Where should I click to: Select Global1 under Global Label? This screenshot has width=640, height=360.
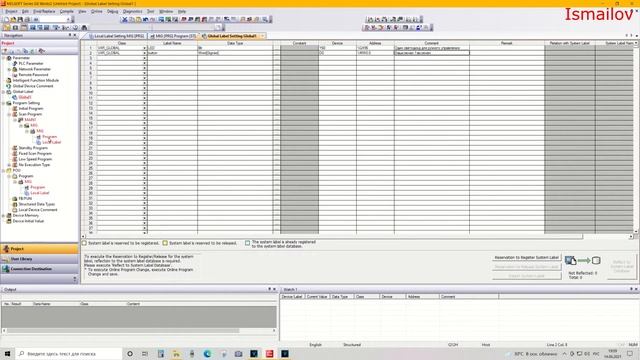pos(24,98)
